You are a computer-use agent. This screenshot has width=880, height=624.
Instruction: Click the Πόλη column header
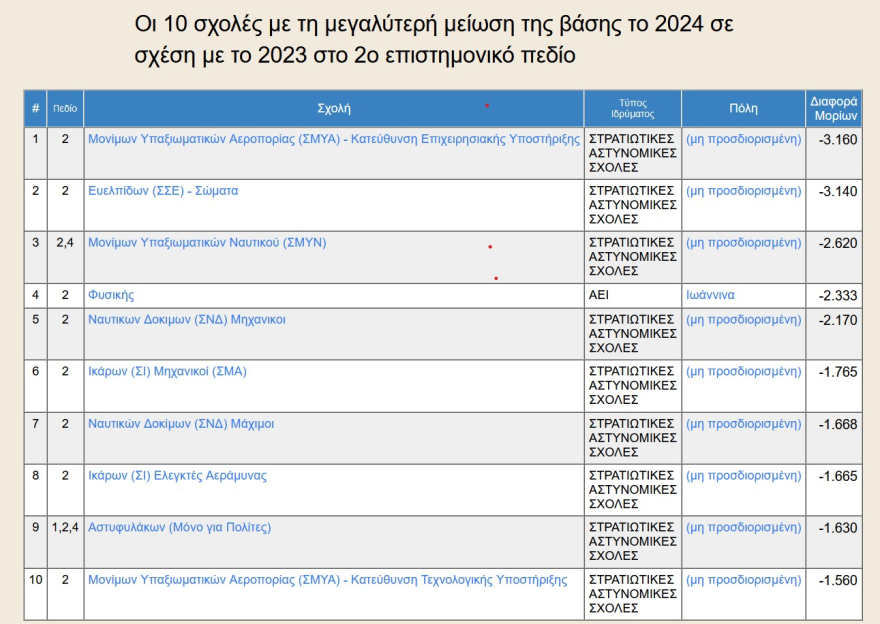click(743, 108)
